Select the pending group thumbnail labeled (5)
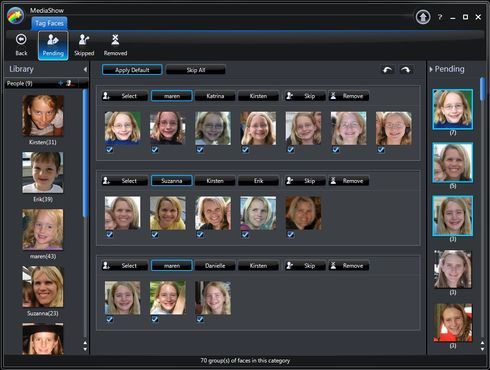 [452, 162]
